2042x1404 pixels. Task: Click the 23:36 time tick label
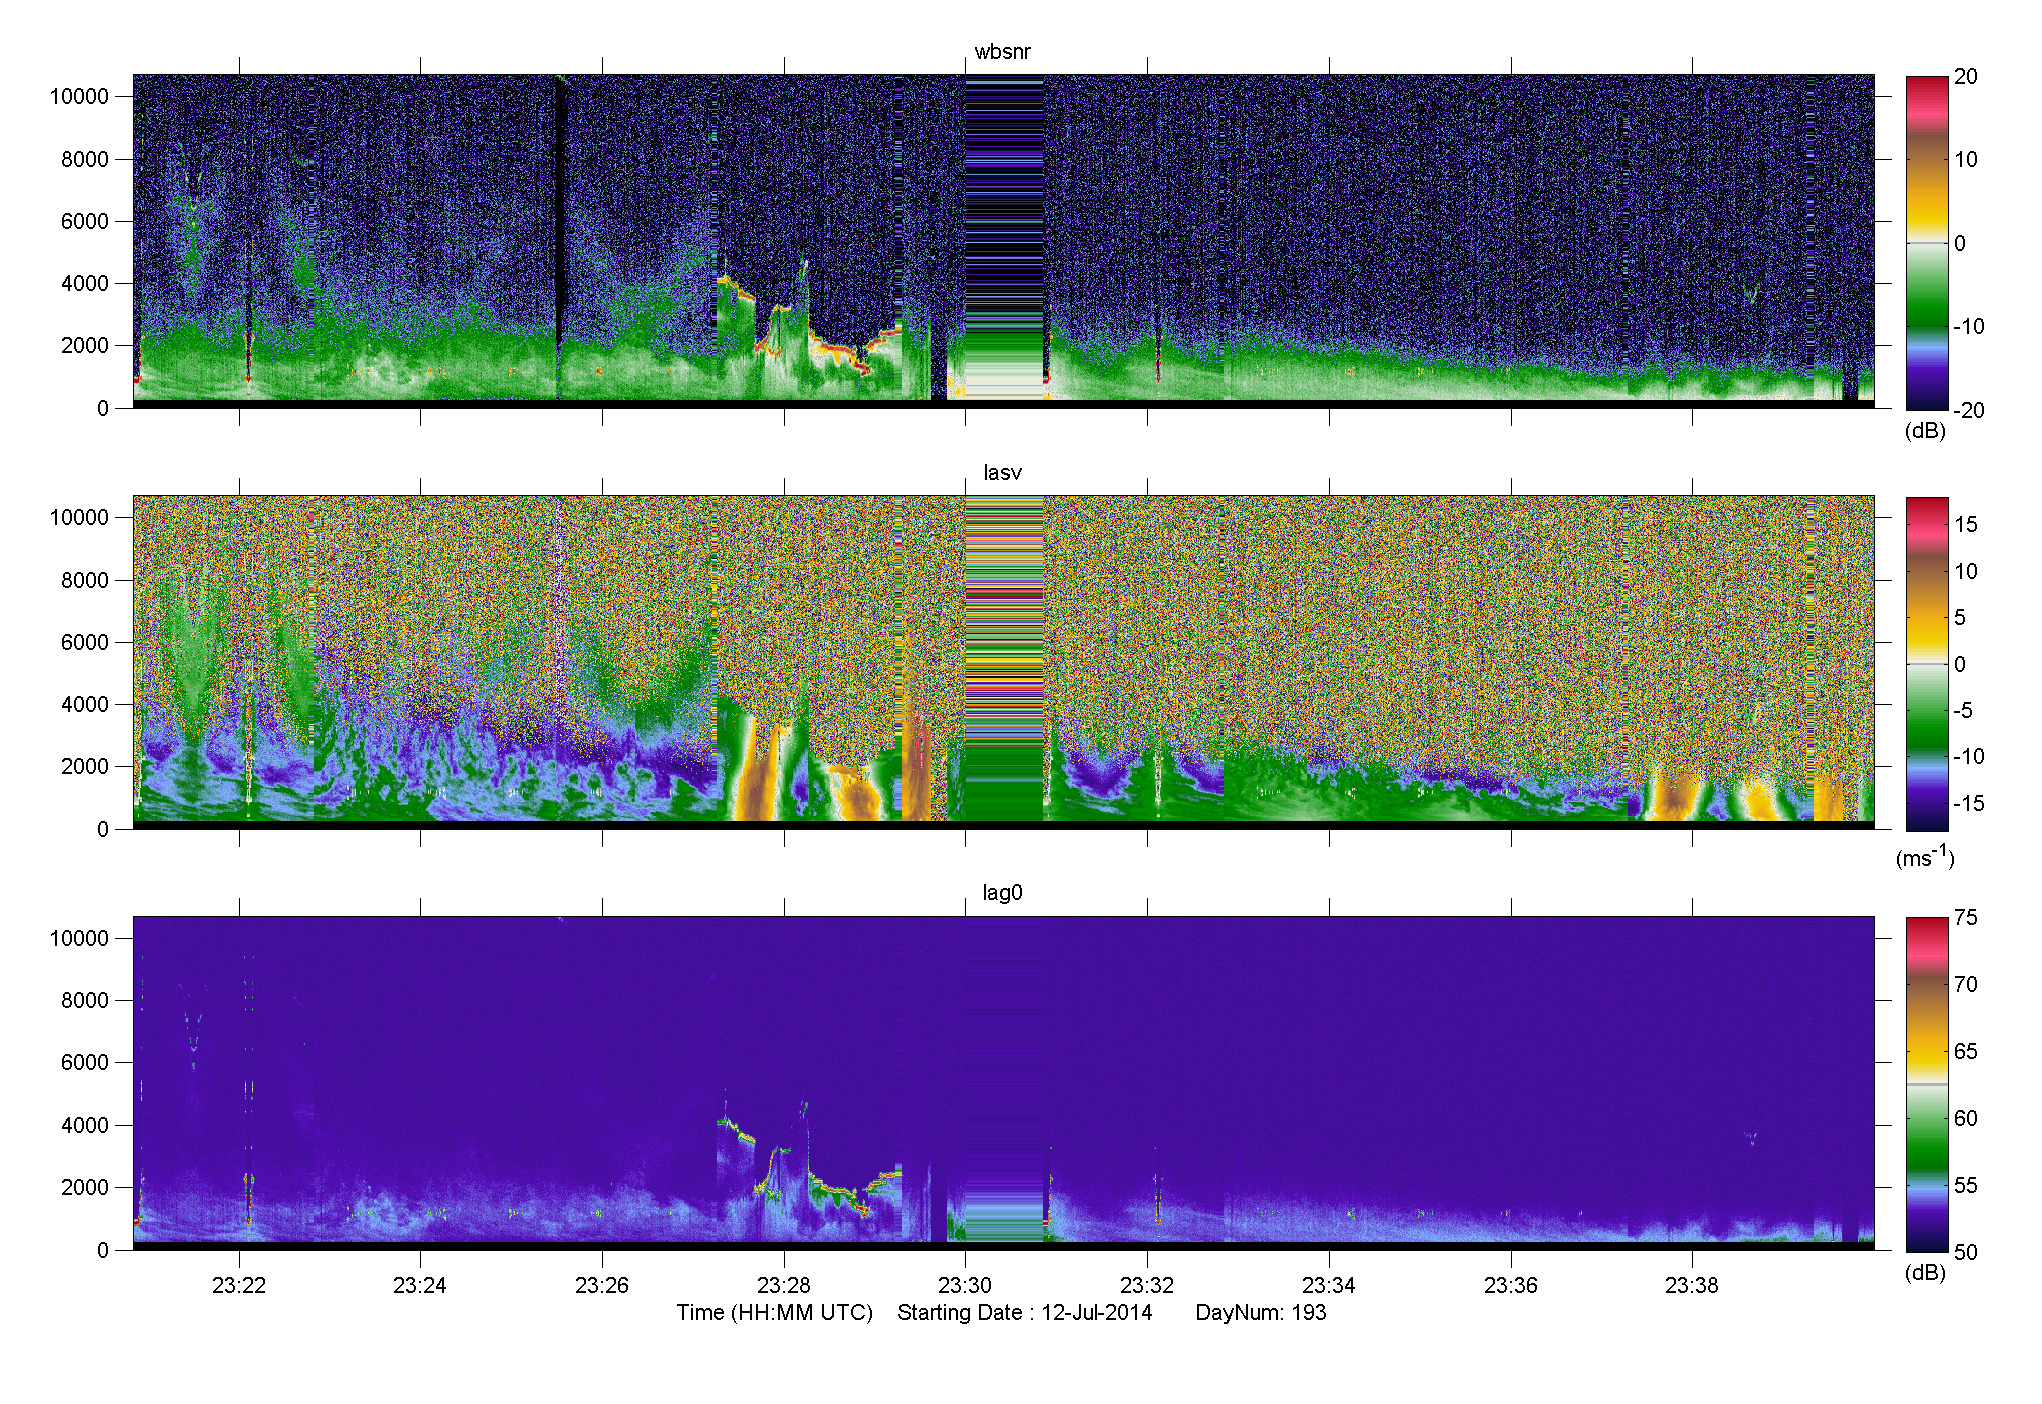1511,1285
